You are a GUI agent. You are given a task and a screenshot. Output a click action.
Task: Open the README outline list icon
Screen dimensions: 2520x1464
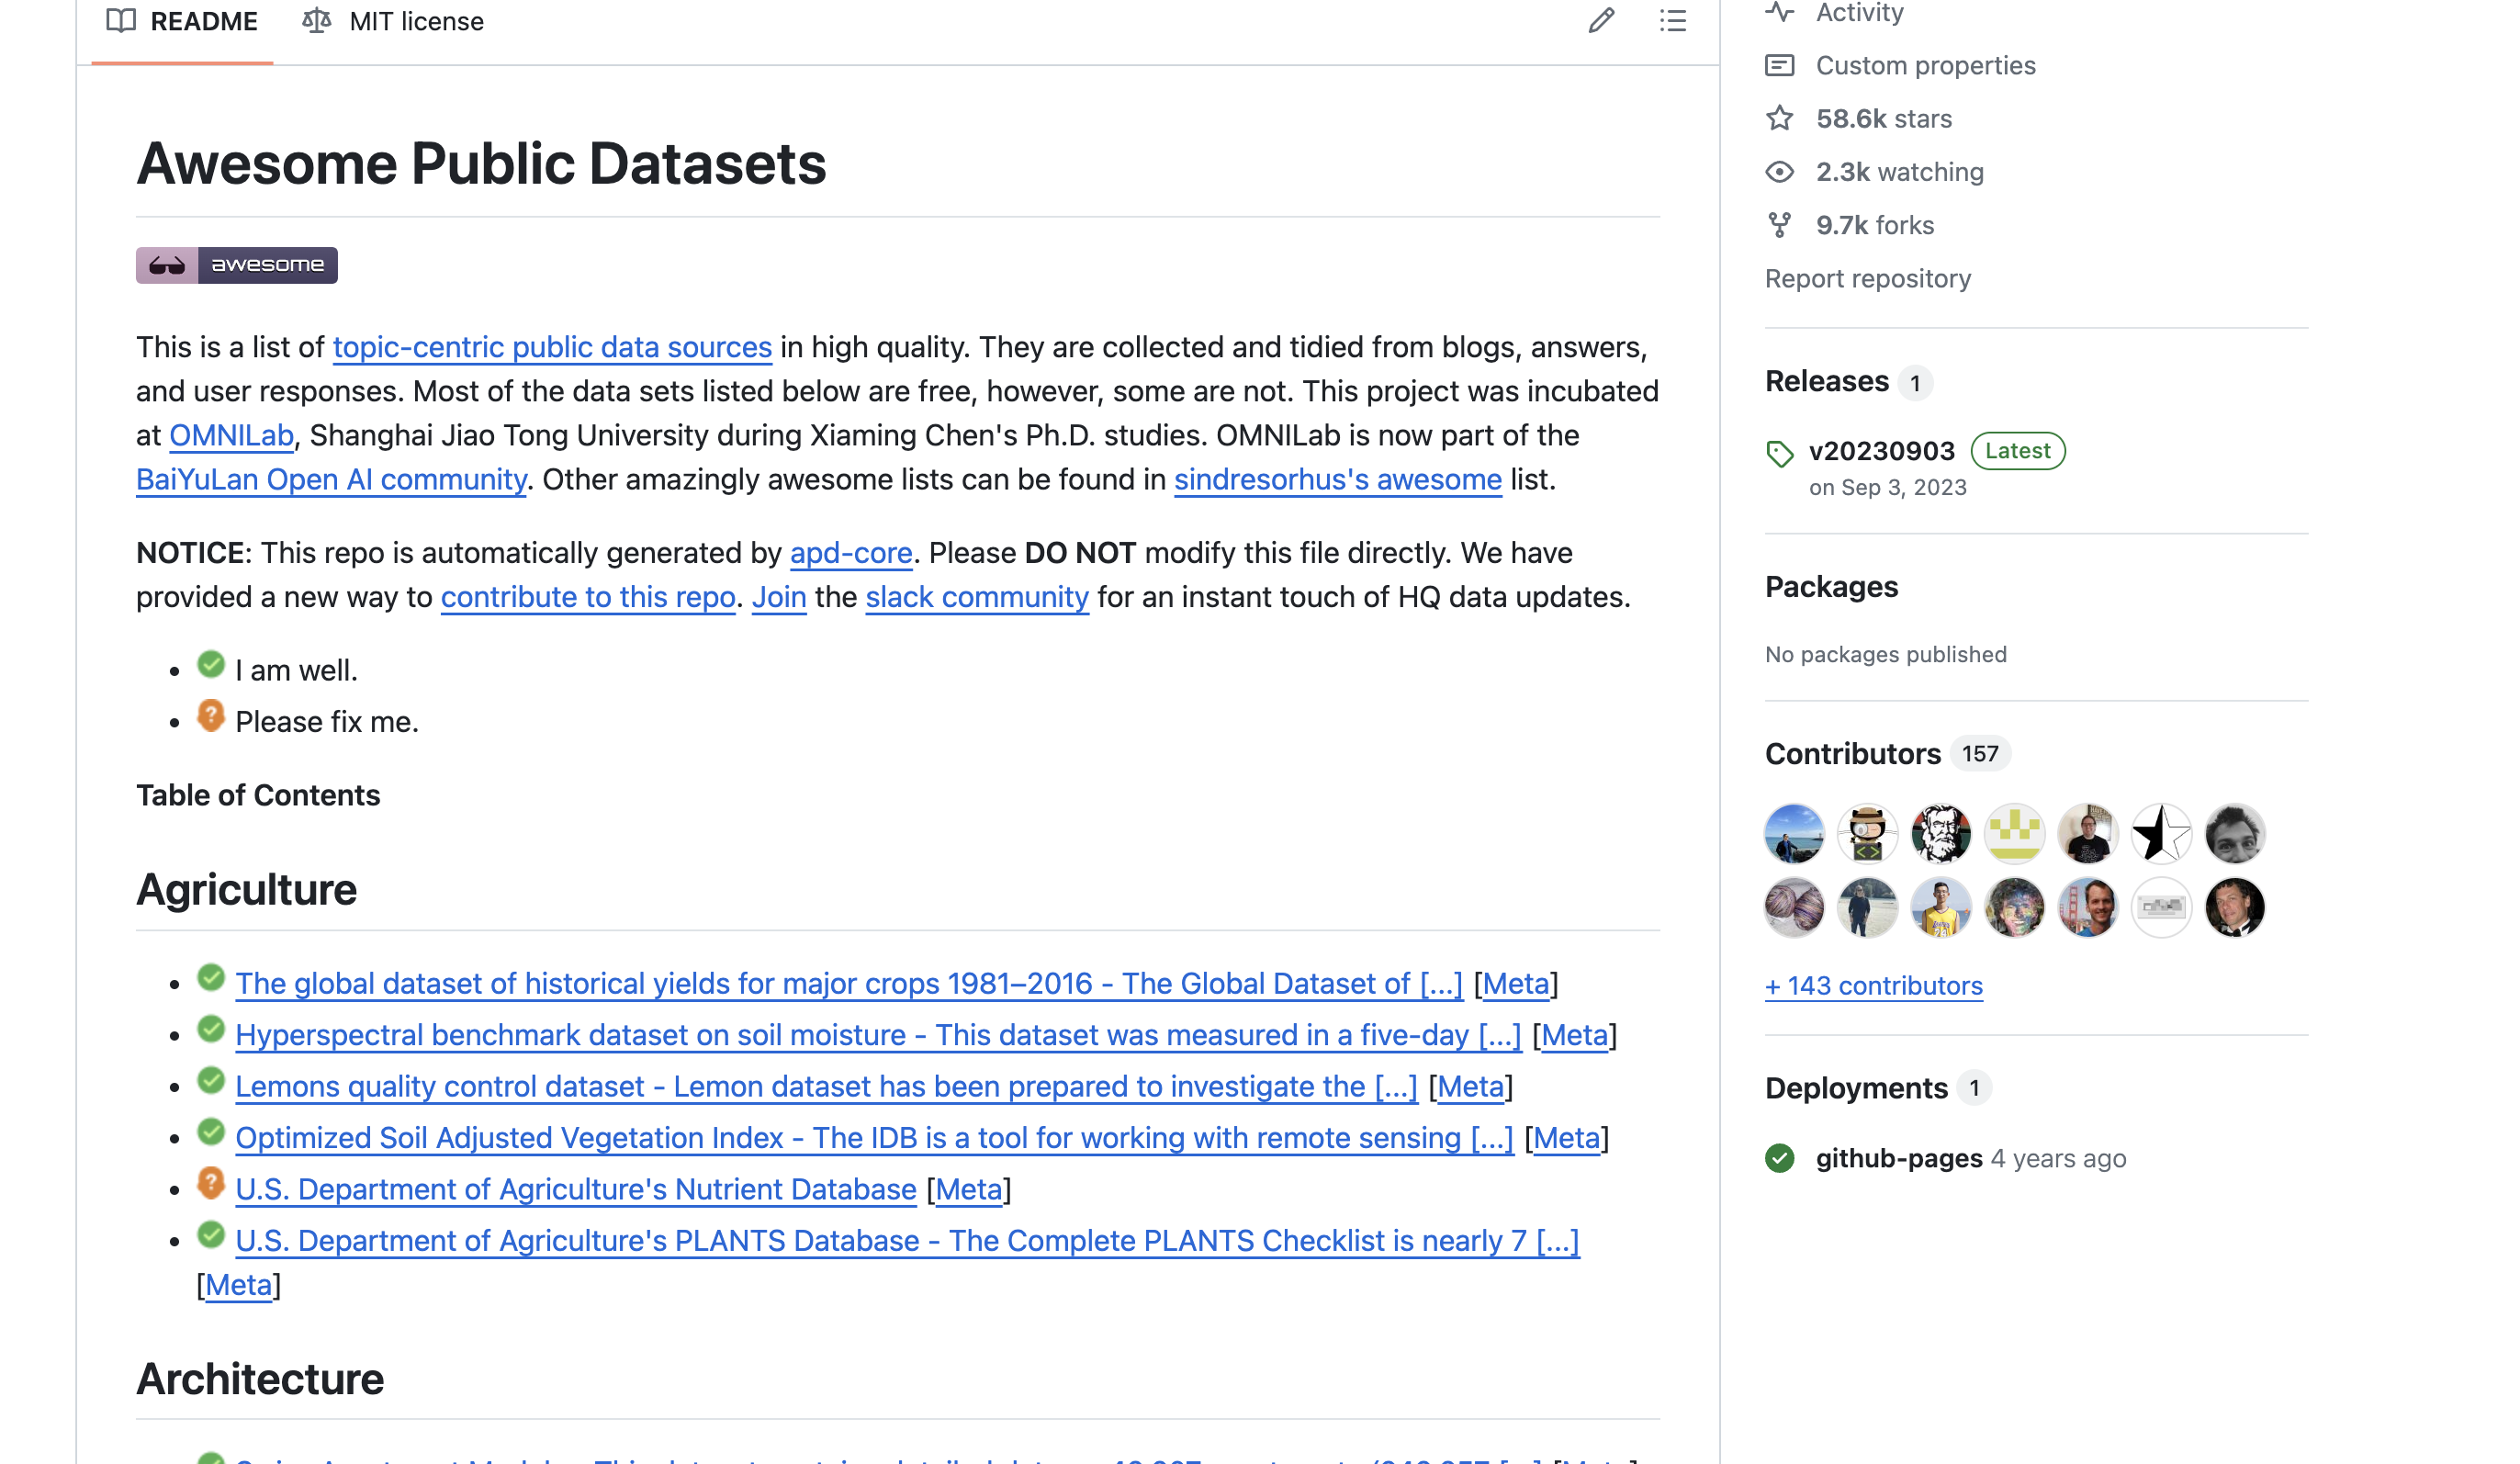coord(1674,21)
